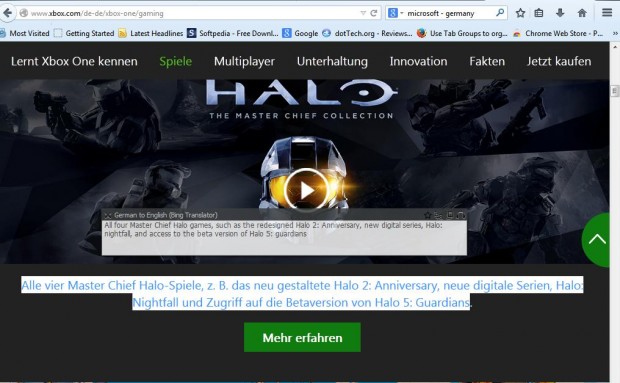Bookmark this page with the star icon
Image resolution: width=620 pixels, height=383 pixels.
point(520,13)
